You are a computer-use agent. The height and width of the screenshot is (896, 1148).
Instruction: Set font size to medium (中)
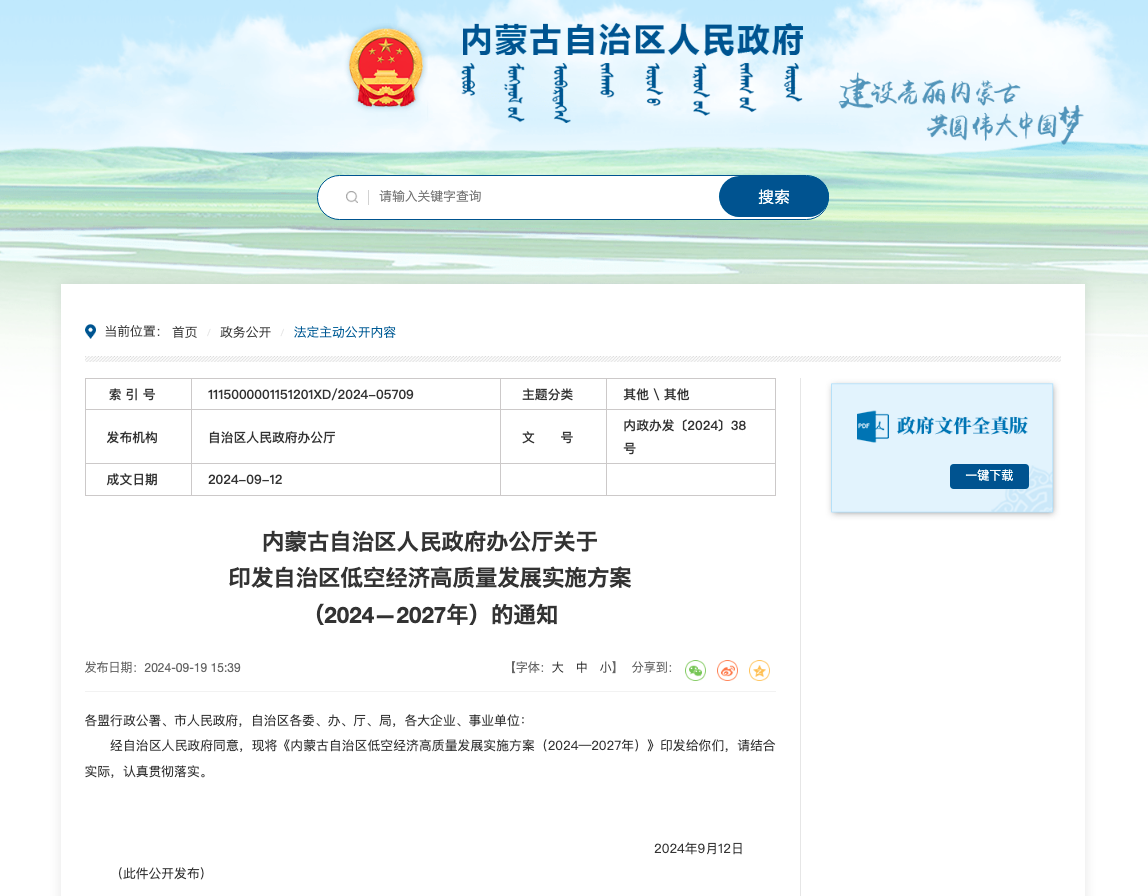click(582, 668)
